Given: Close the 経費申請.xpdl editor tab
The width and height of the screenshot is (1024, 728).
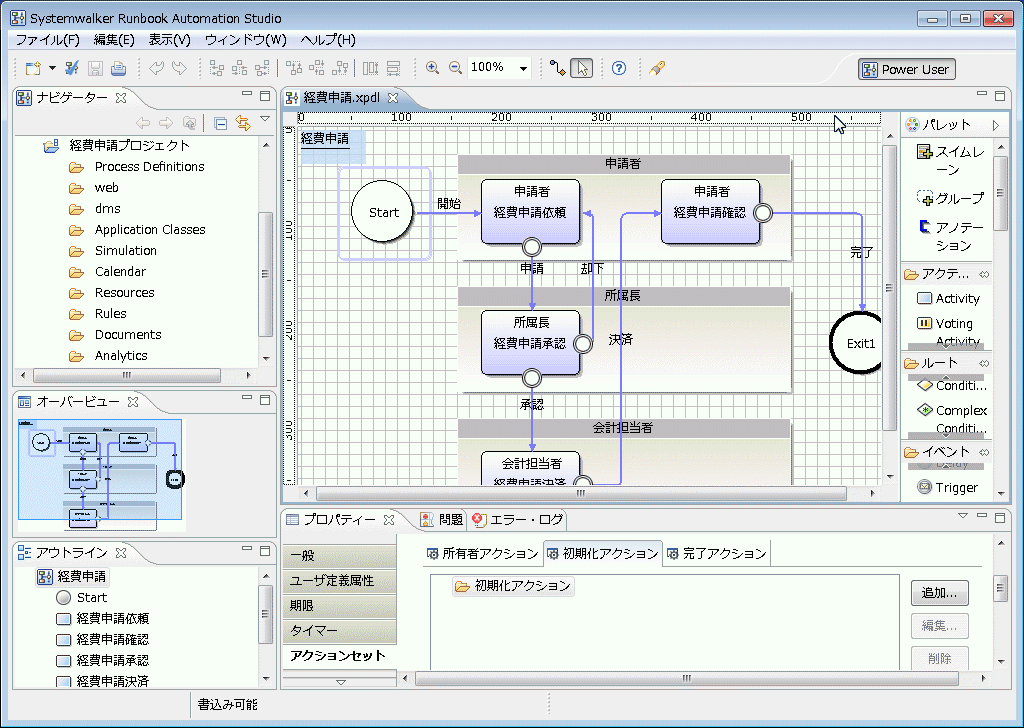Looking at the screenshot, I should 392,98.
